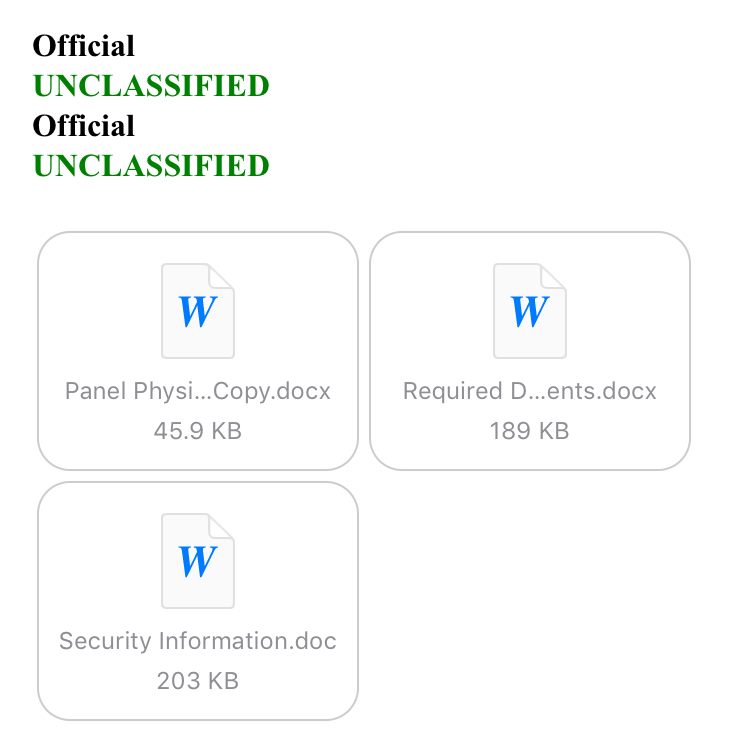750x750 pixels.
Task: Click the first Official heading
Action: coord(84,46)
